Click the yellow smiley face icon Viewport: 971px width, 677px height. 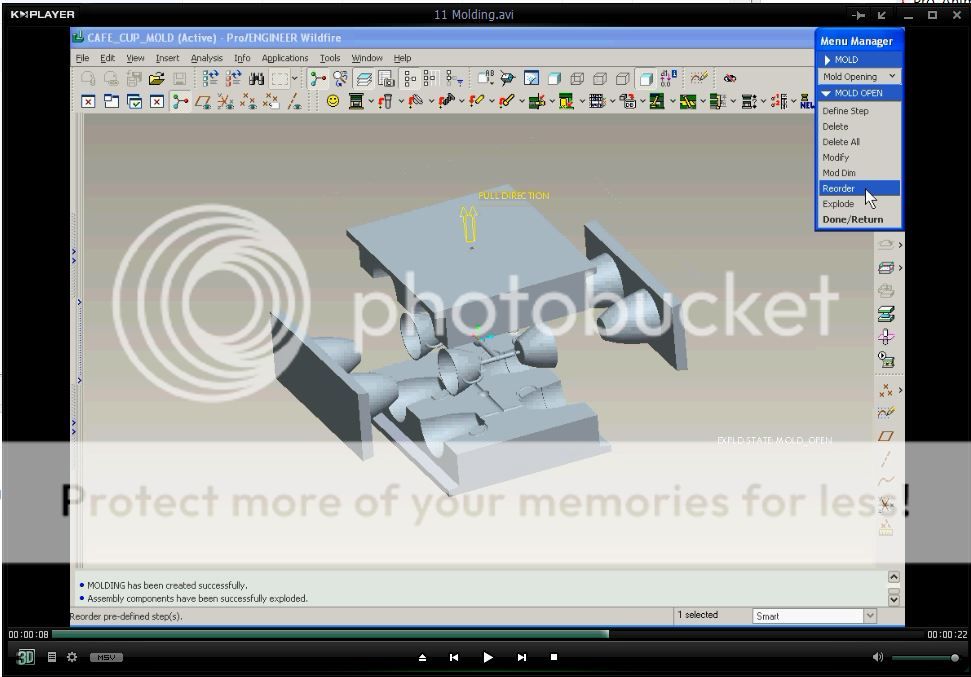(x=333, y=101)
